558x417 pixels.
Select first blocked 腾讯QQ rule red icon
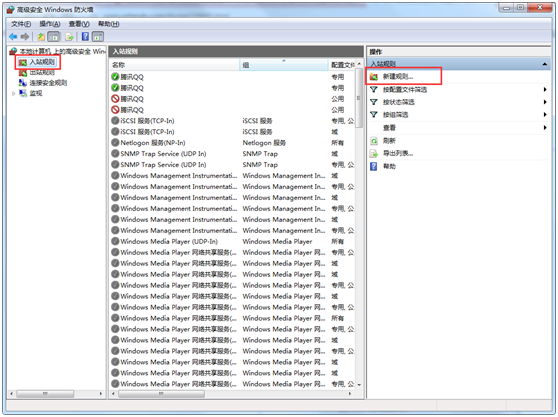115,99
